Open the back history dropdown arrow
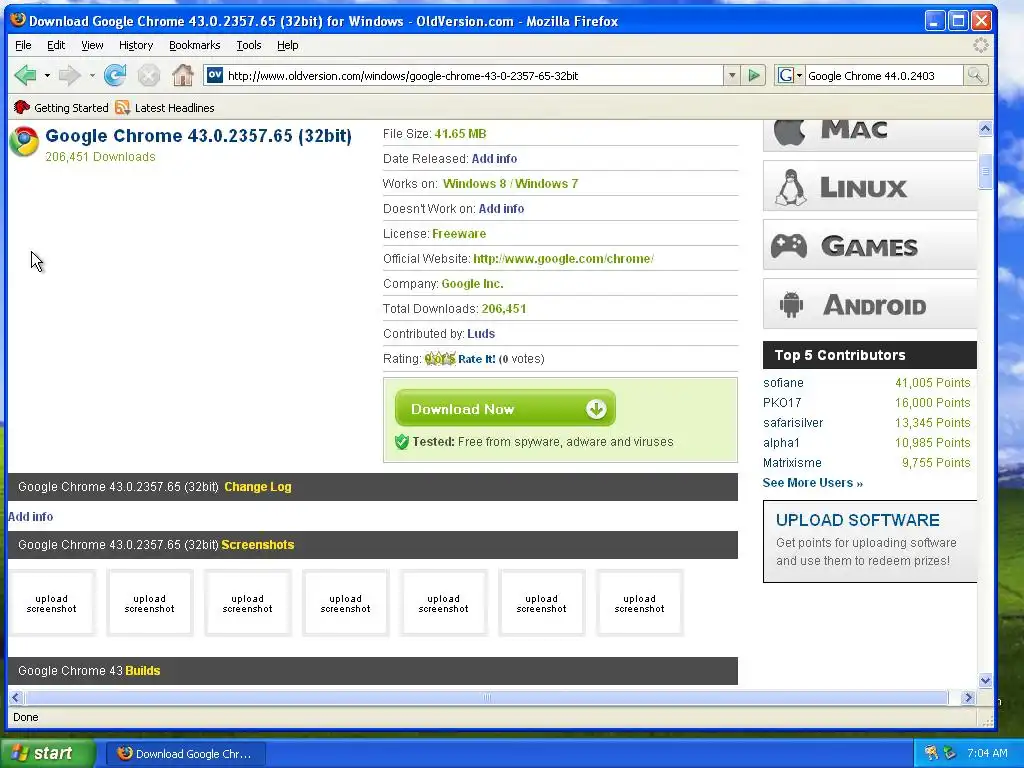 [x=47, y=76]
